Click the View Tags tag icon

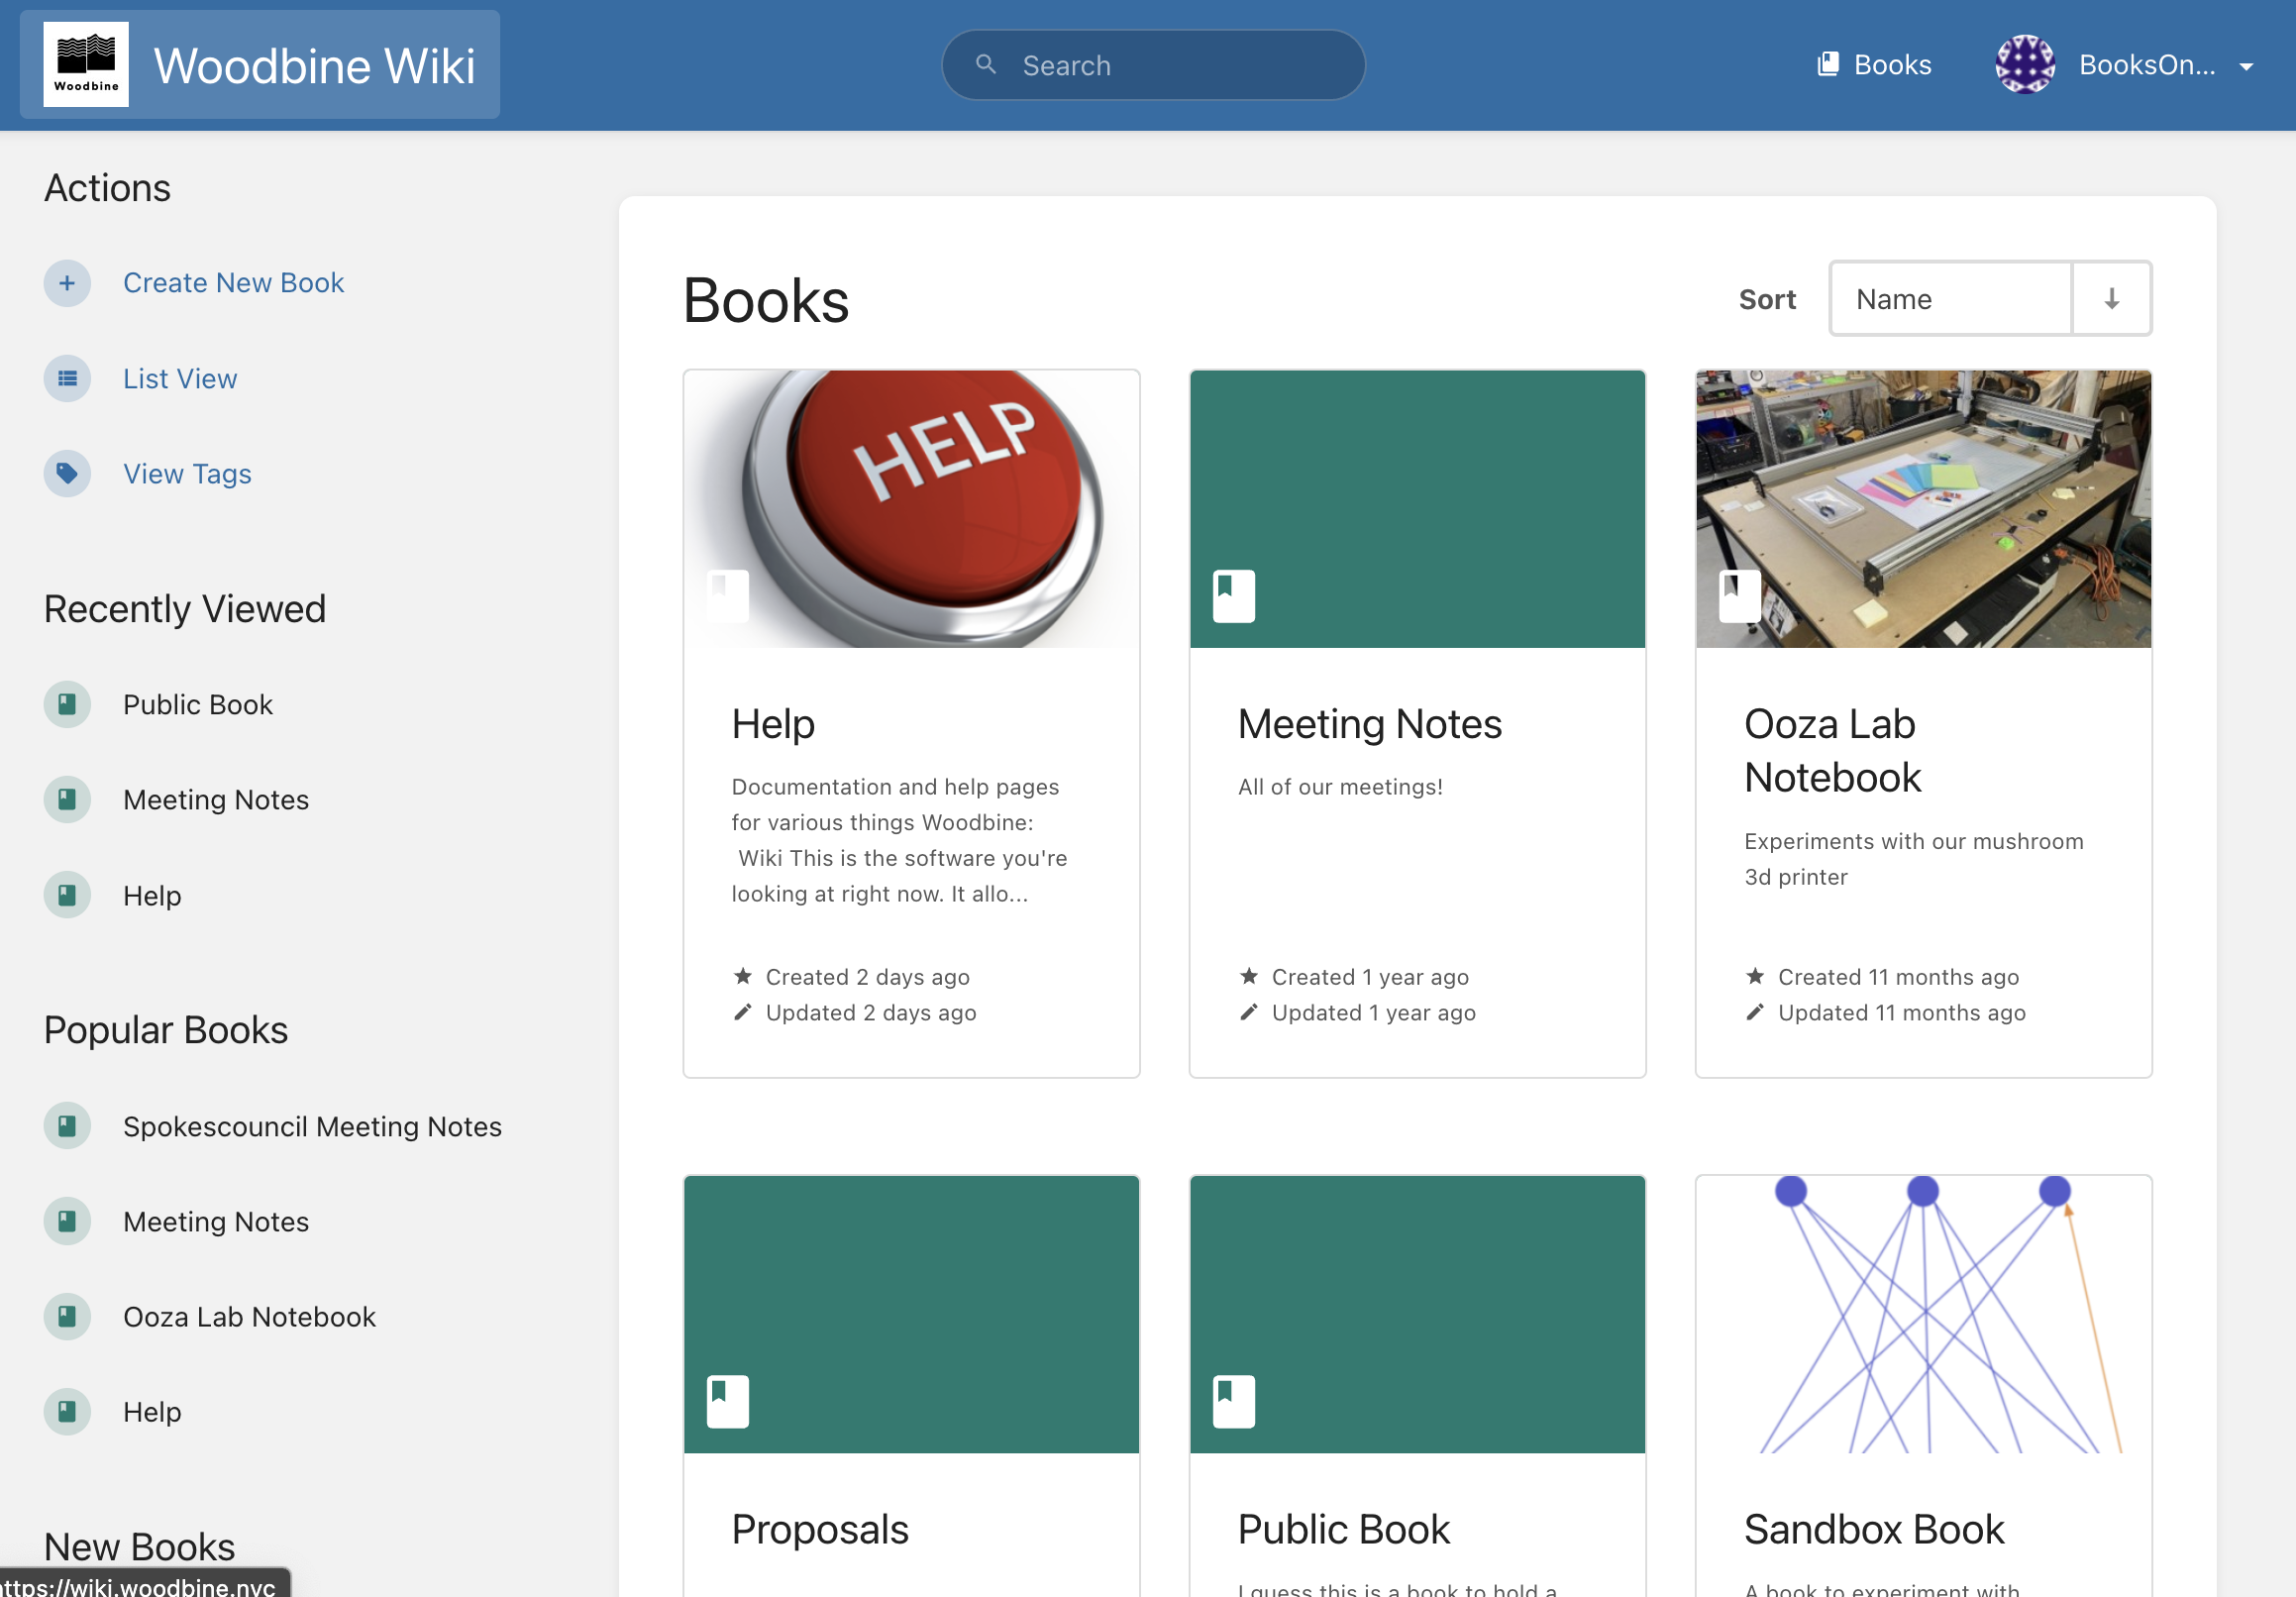coord(67,474)
